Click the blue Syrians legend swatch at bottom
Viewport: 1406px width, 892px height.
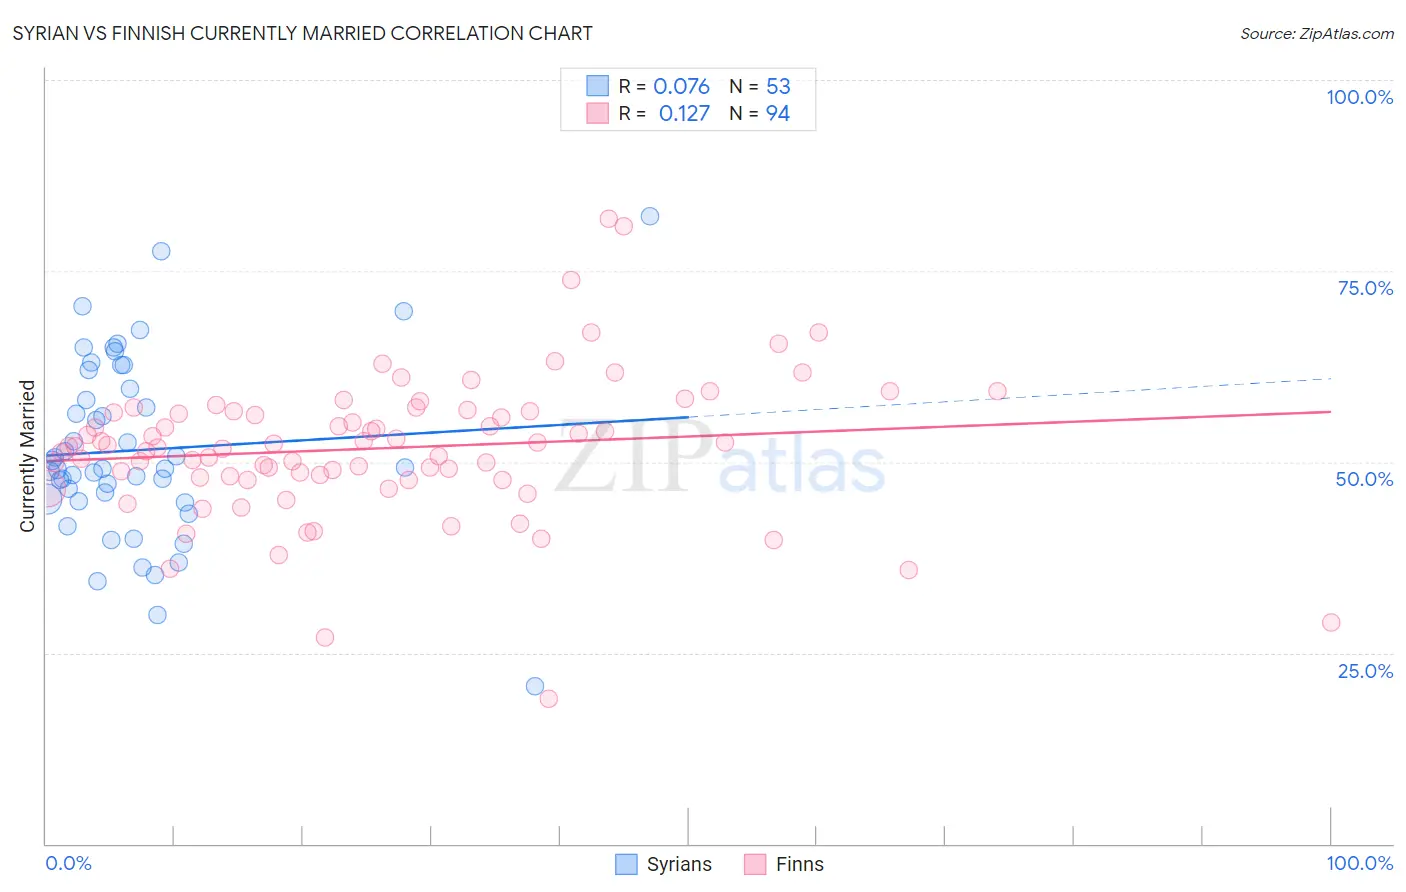click(626, 864)
